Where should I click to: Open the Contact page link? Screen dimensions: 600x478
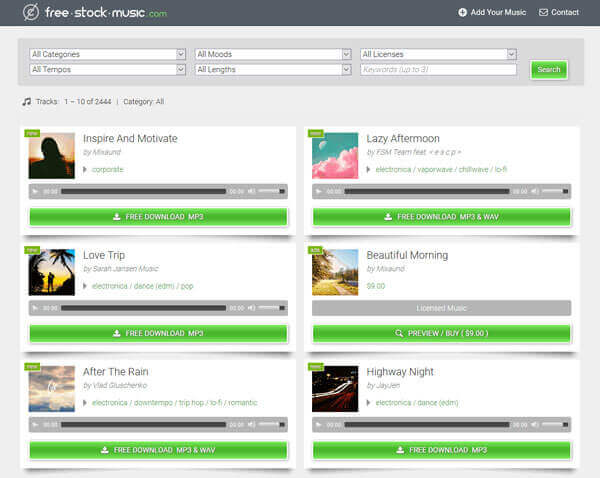(559, 12)
